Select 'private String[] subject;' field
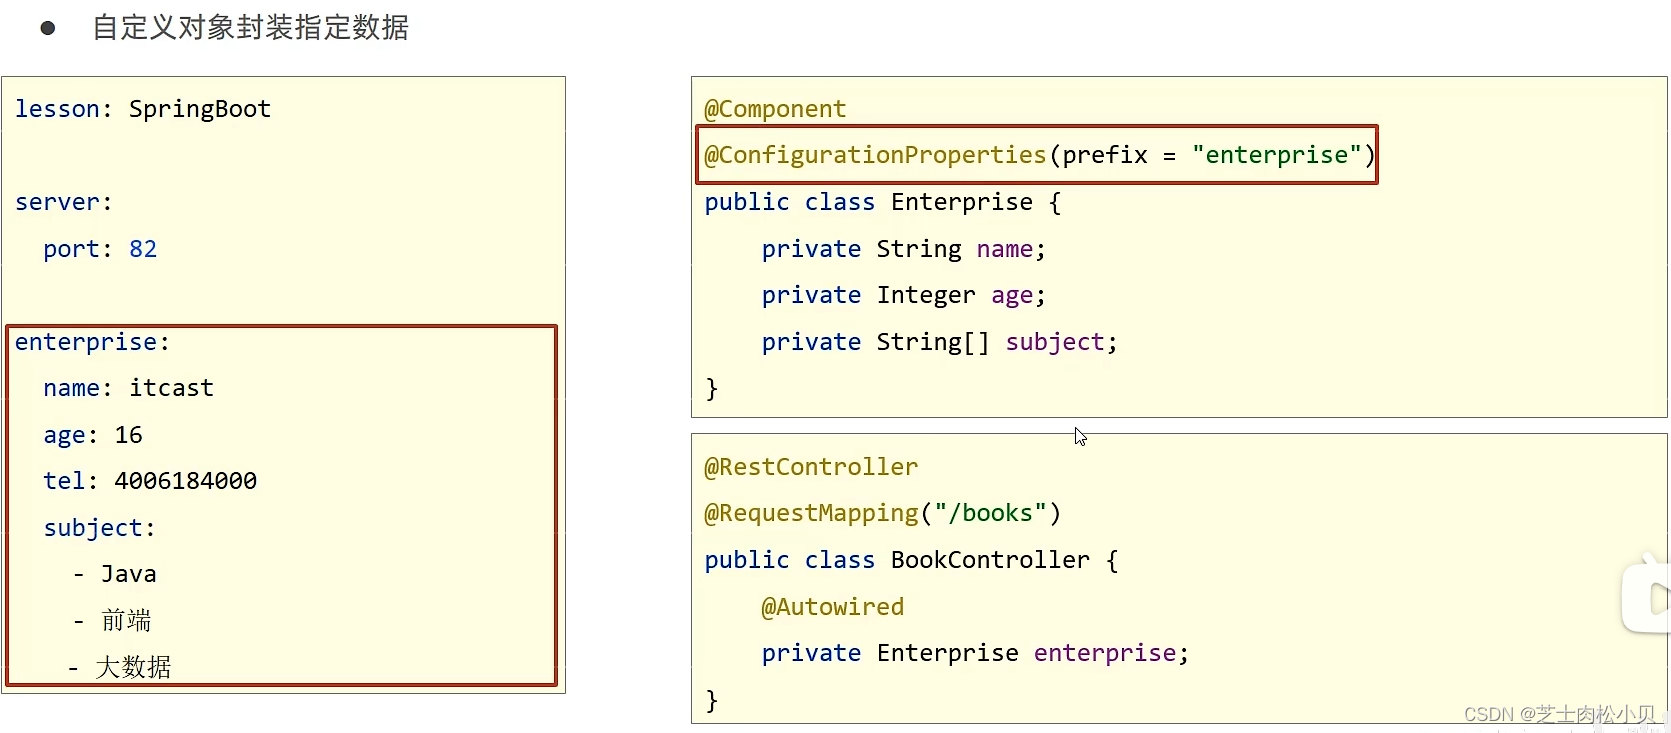The height and width of the screenshot is (733, 1671). click(940, 342)
